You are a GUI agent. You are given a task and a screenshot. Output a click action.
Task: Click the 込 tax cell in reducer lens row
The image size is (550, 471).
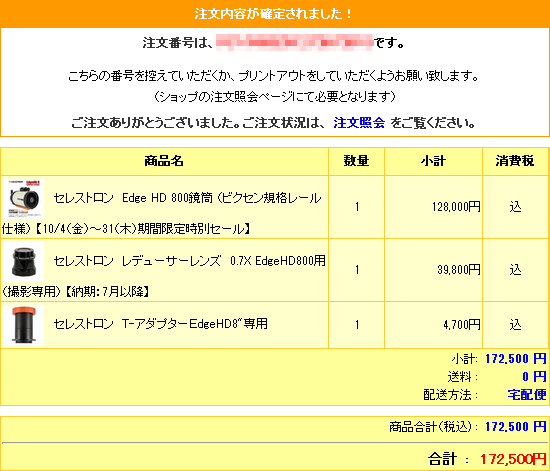515,270
